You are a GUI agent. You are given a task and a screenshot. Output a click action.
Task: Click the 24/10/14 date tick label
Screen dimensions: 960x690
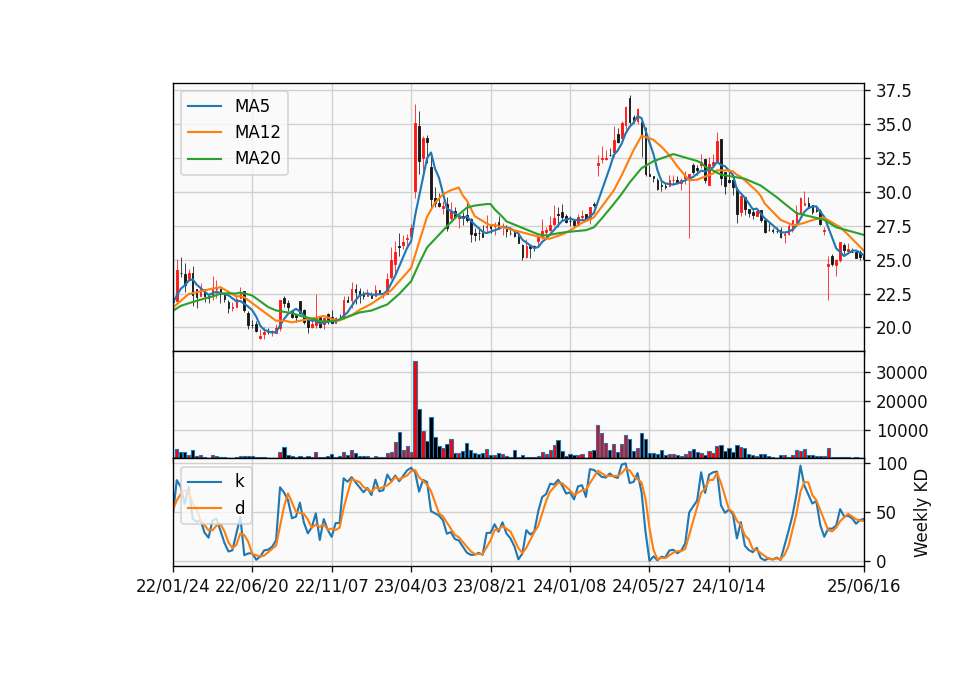tap(729, 586)
